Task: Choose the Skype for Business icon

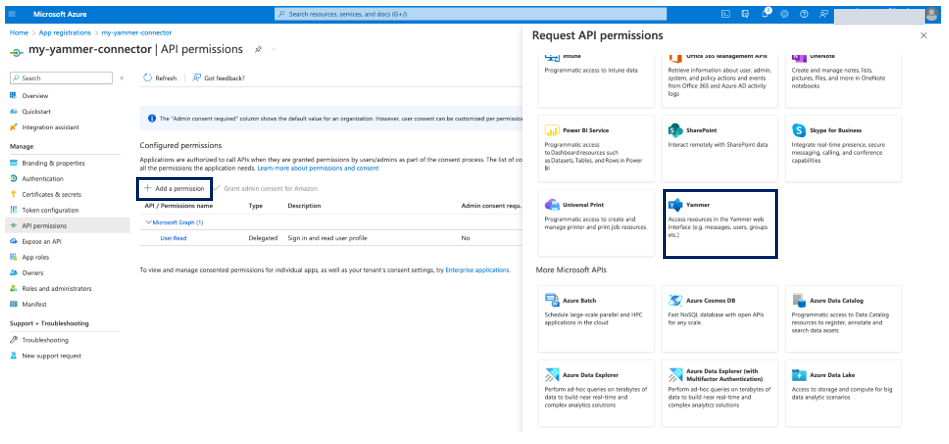Action: (x=799, y=130)
